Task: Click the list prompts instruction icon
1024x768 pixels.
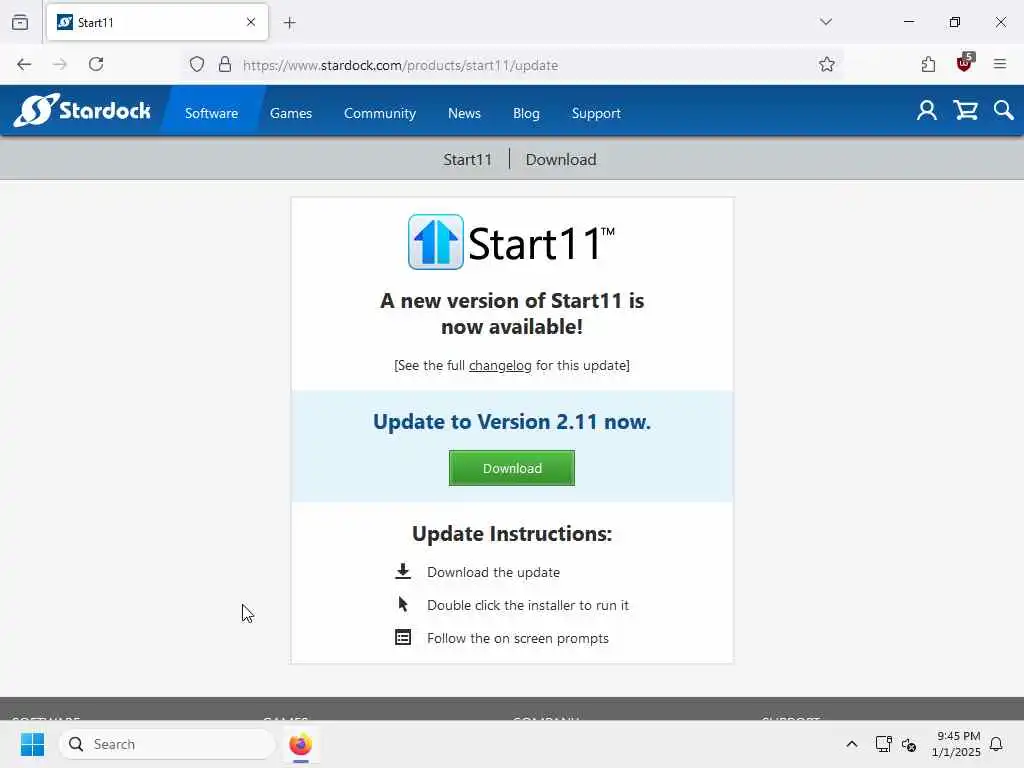Action: click(403, 637)
